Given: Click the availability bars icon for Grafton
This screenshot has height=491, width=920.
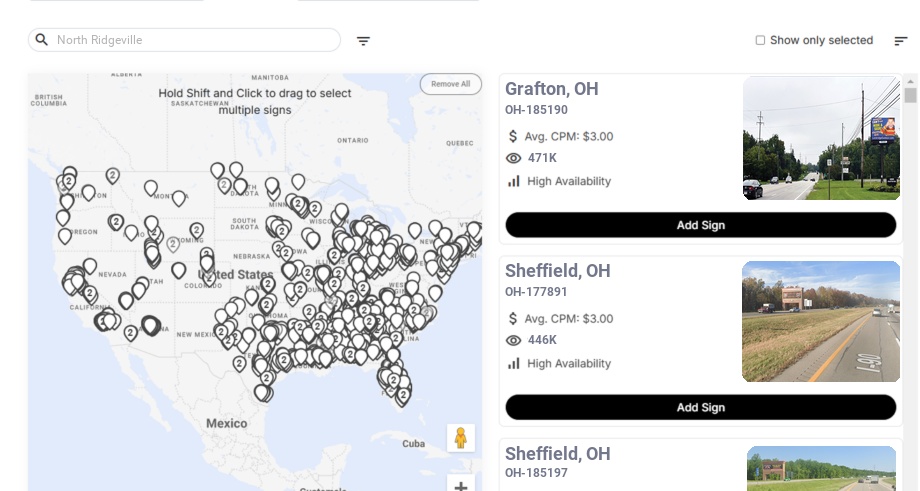Looking at the screenshot, I should [x=514, y=181].
